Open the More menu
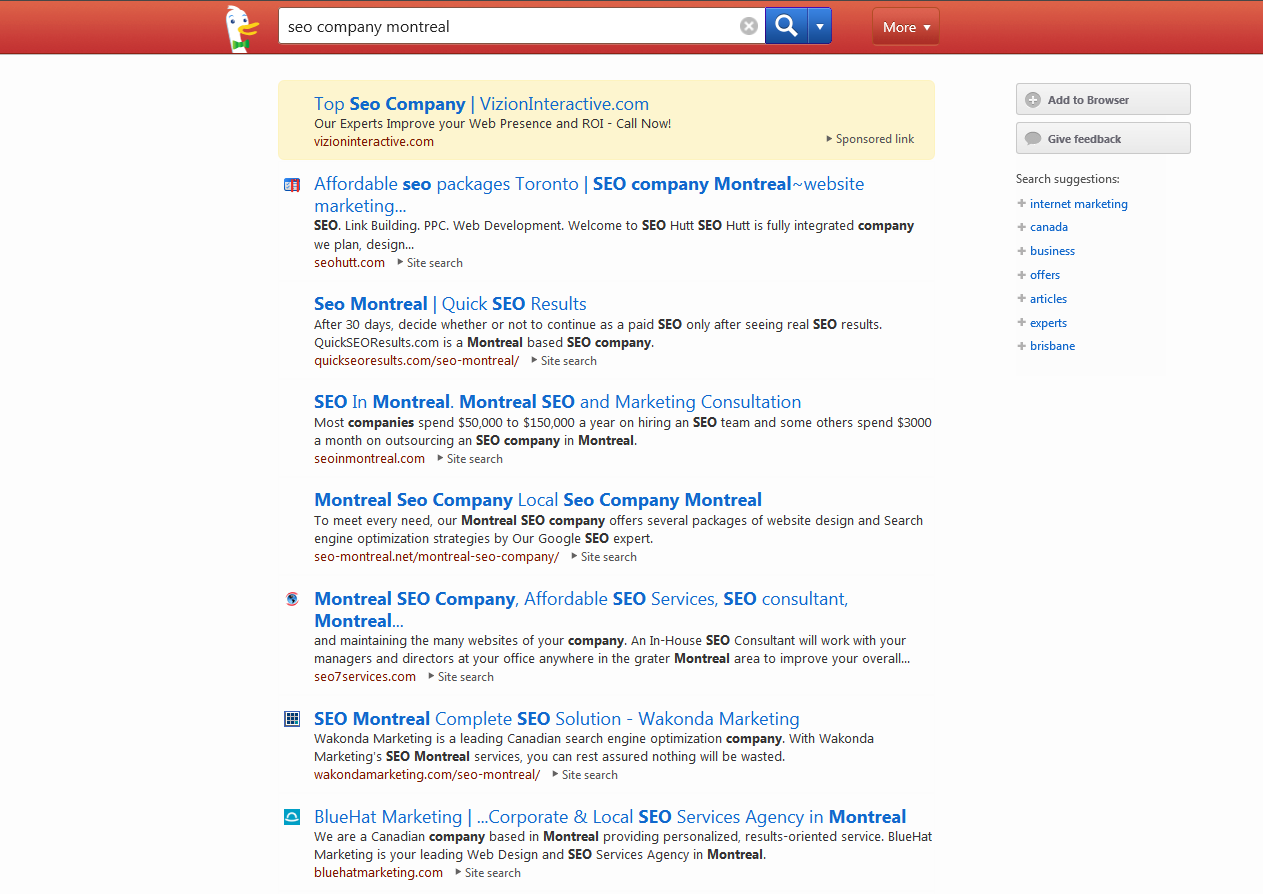The height and width of the screenshot is (894, 1263). click(904, 27)
